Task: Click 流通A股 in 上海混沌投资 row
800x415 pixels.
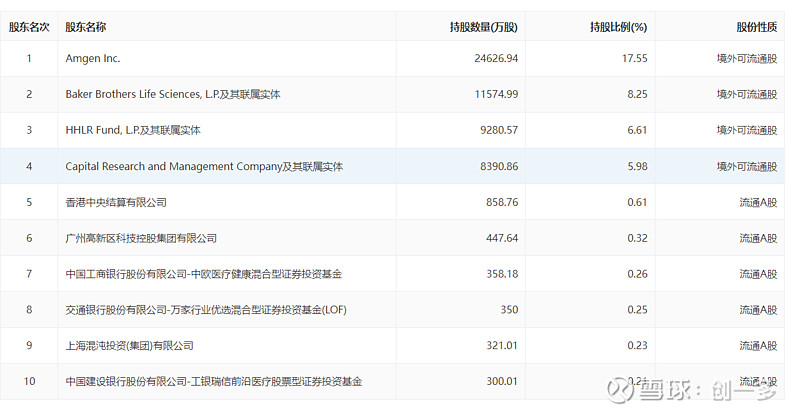Action: [x=758, y=346]
